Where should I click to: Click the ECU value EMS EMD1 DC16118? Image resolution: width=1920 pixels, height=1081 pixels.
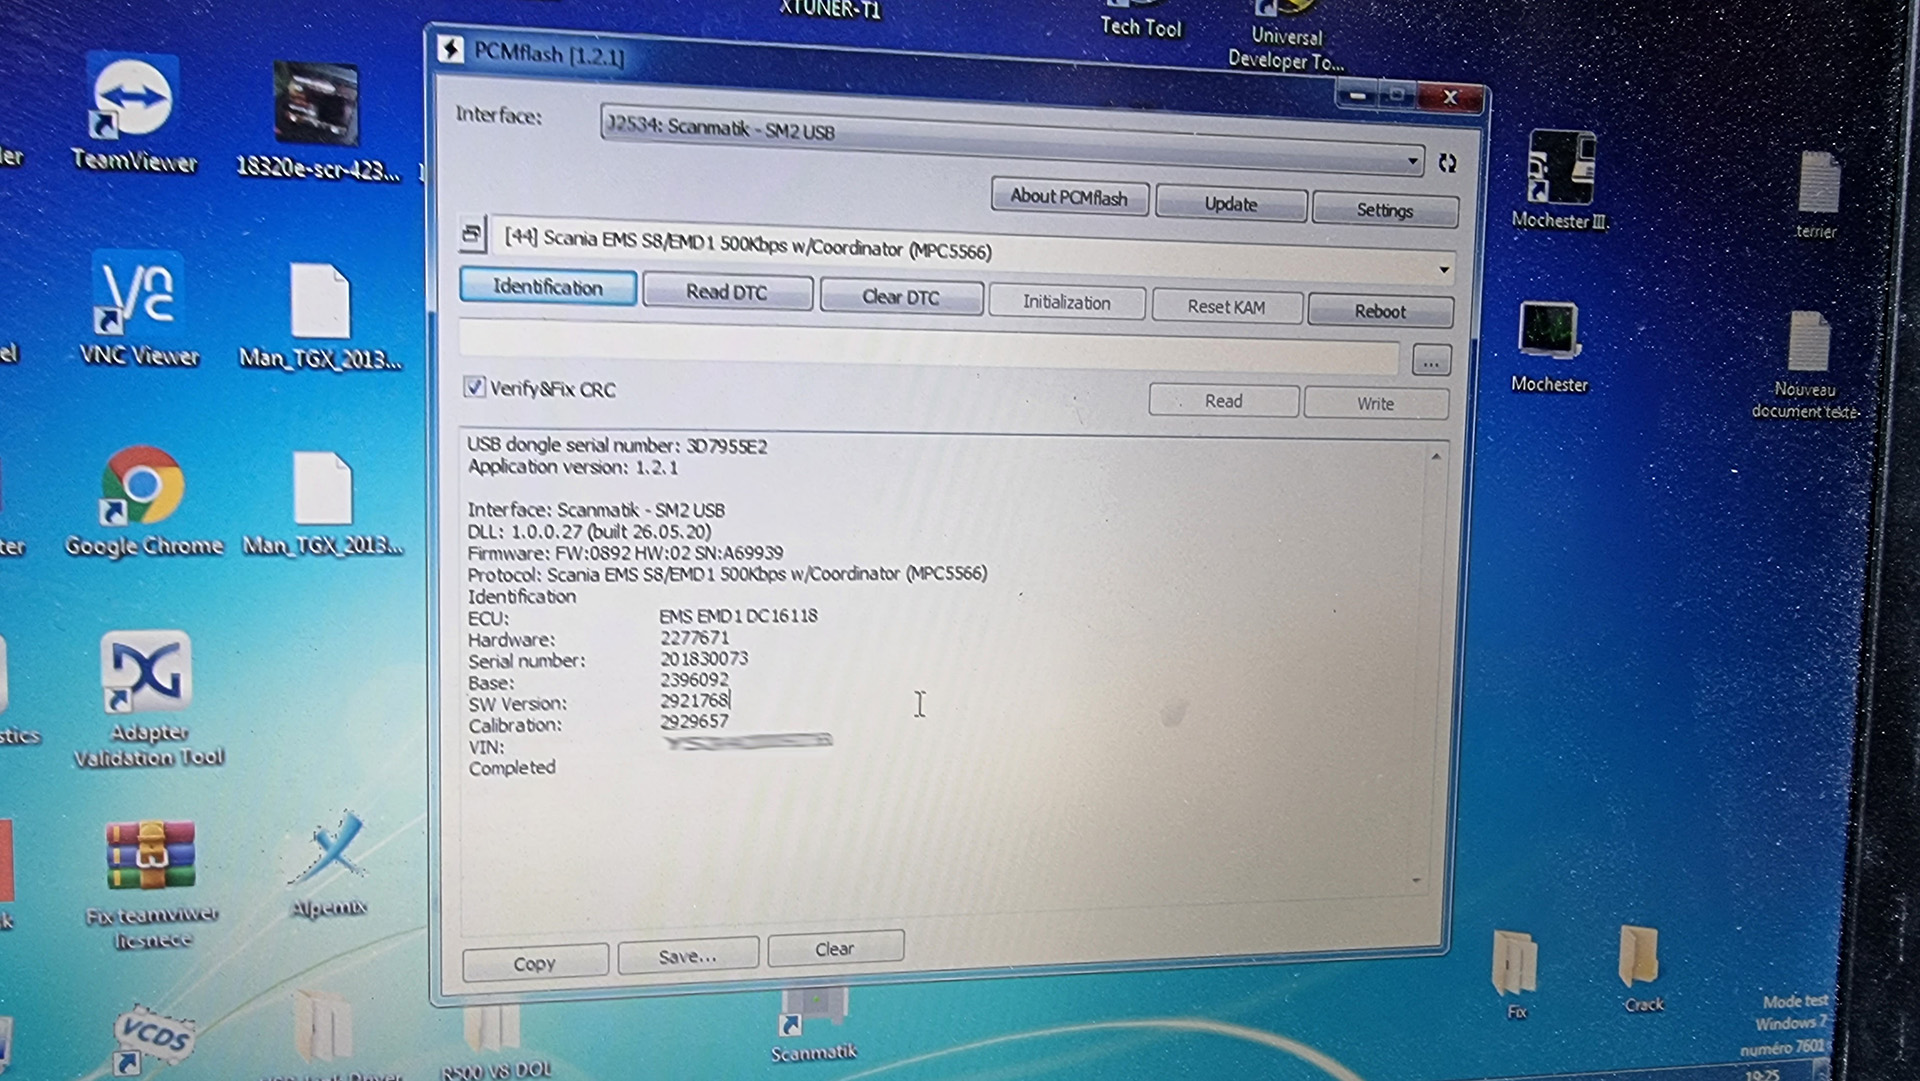[x=738, y=616]
